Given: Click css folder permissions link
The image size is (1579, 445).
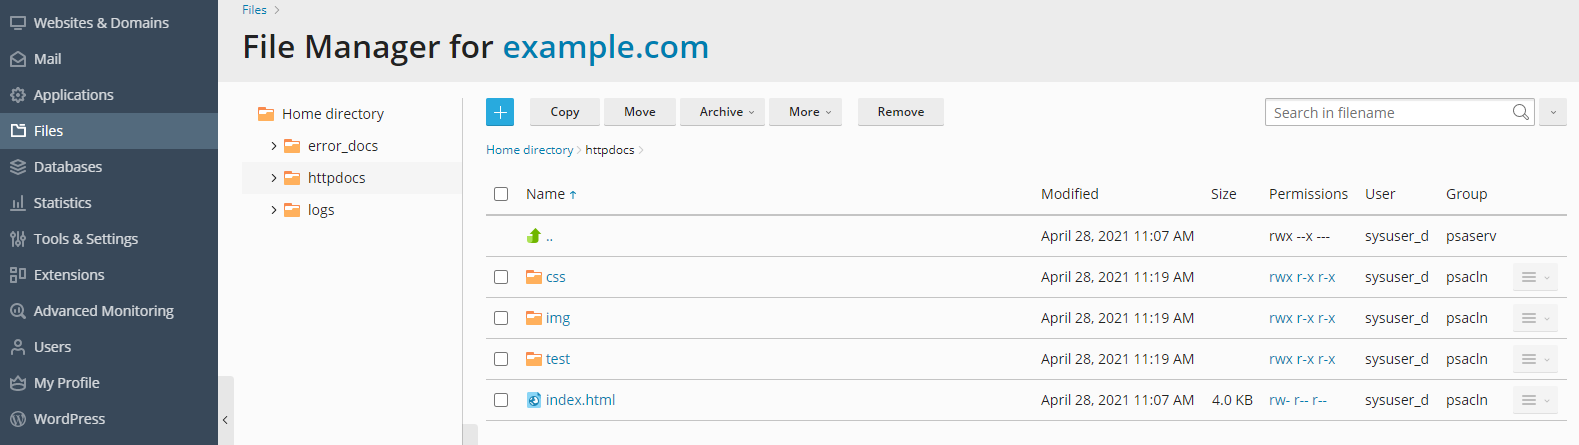Looking at the screenshot, I should point(1301,277).
